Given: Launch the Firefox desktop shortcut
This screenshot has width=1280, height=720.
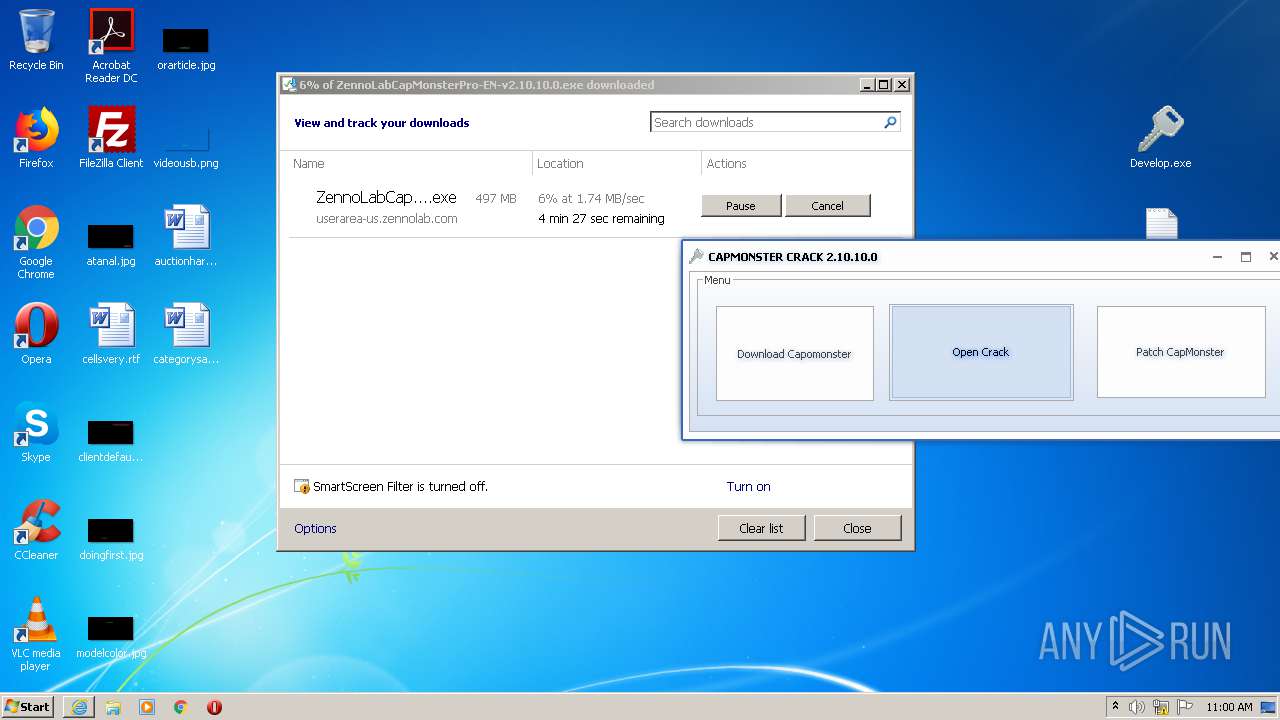Looking at the screenshot, I should point(36,138).
